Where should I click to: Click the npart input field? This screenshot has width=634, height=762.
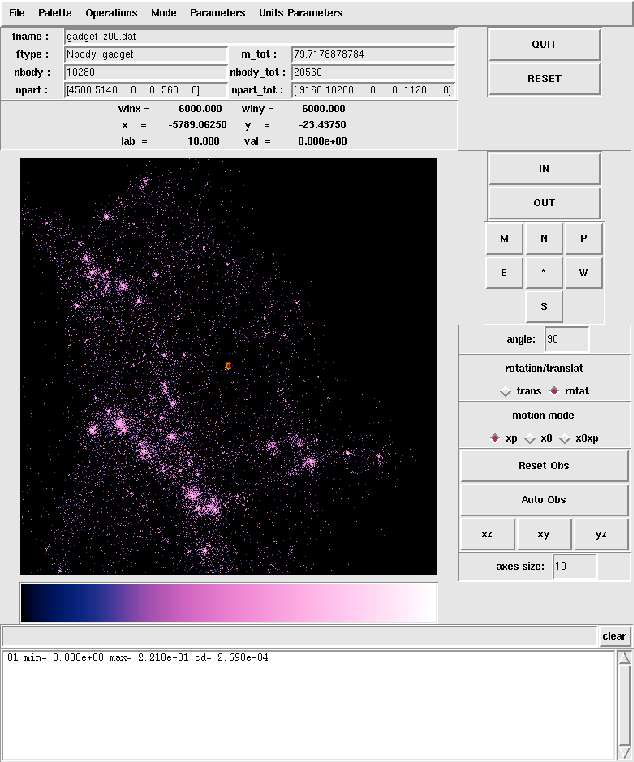[x=146, y=90]
